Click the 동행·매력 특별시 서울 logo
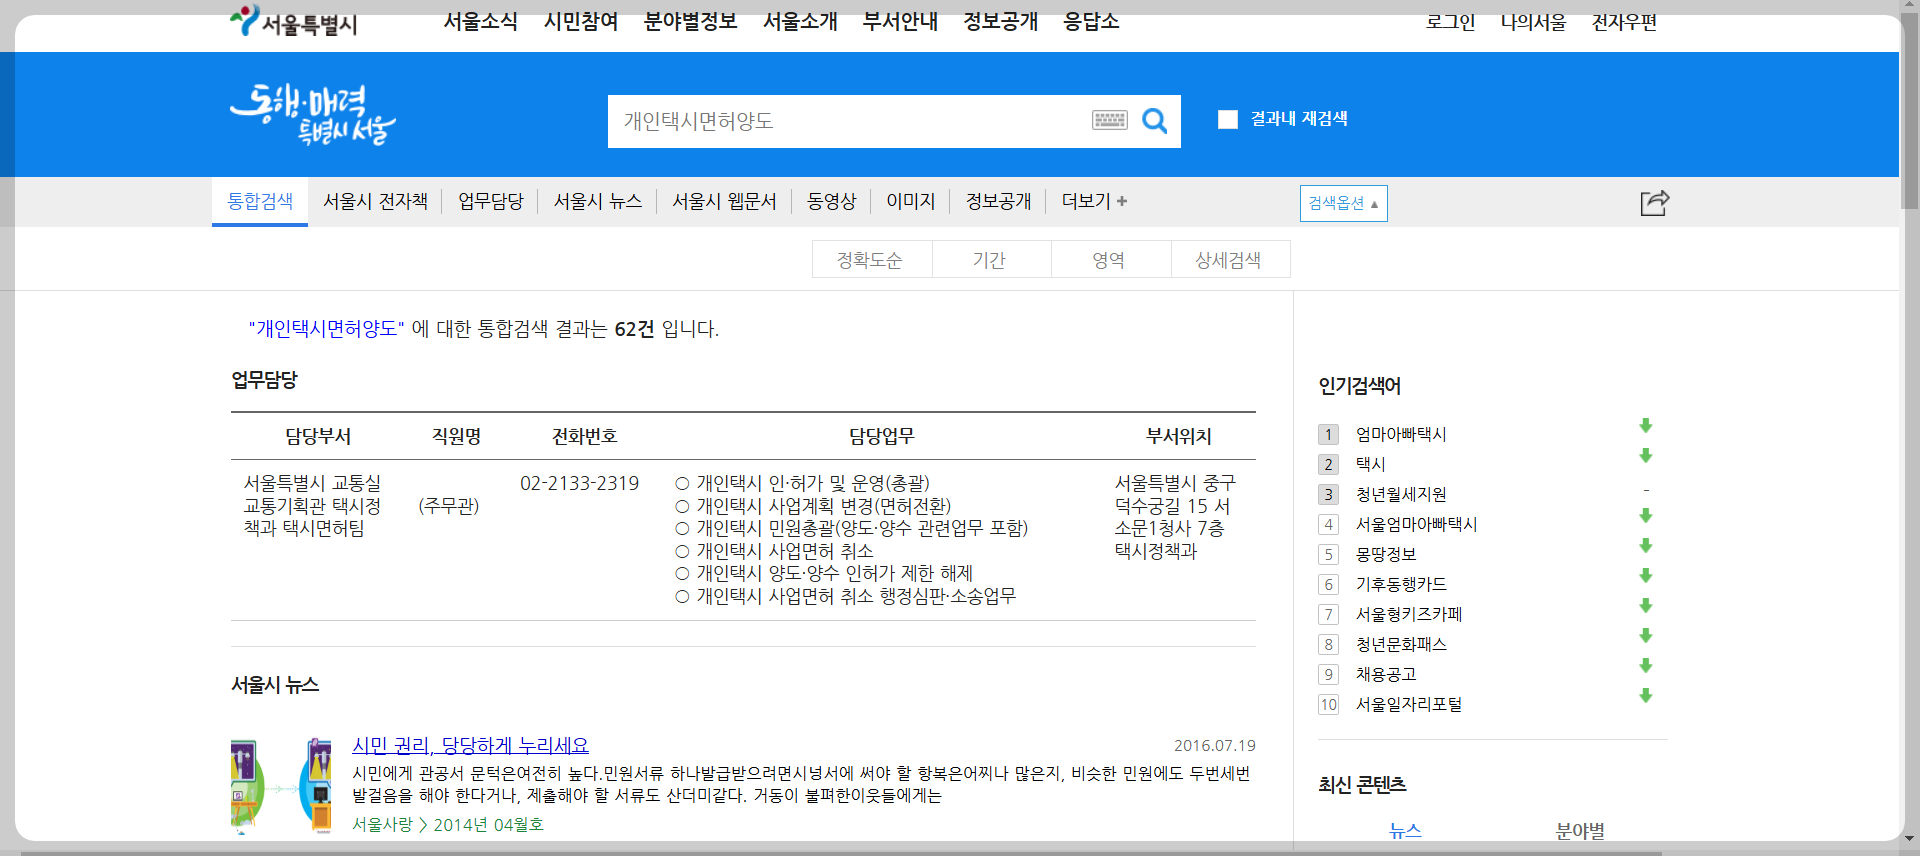Viewport: 1920px width, 856px height. click(313, 115)
